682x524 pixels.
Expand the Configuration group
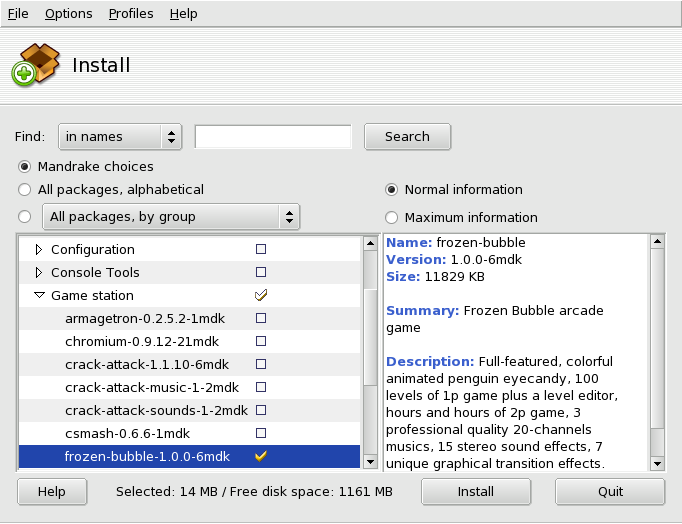pyautogui.click(x=39, y=249)
